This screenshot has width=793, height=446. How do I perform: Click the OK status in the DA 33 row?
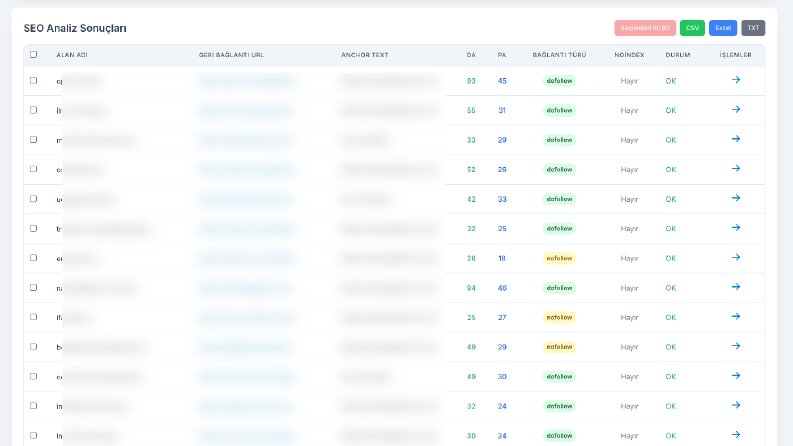[671, 140]
